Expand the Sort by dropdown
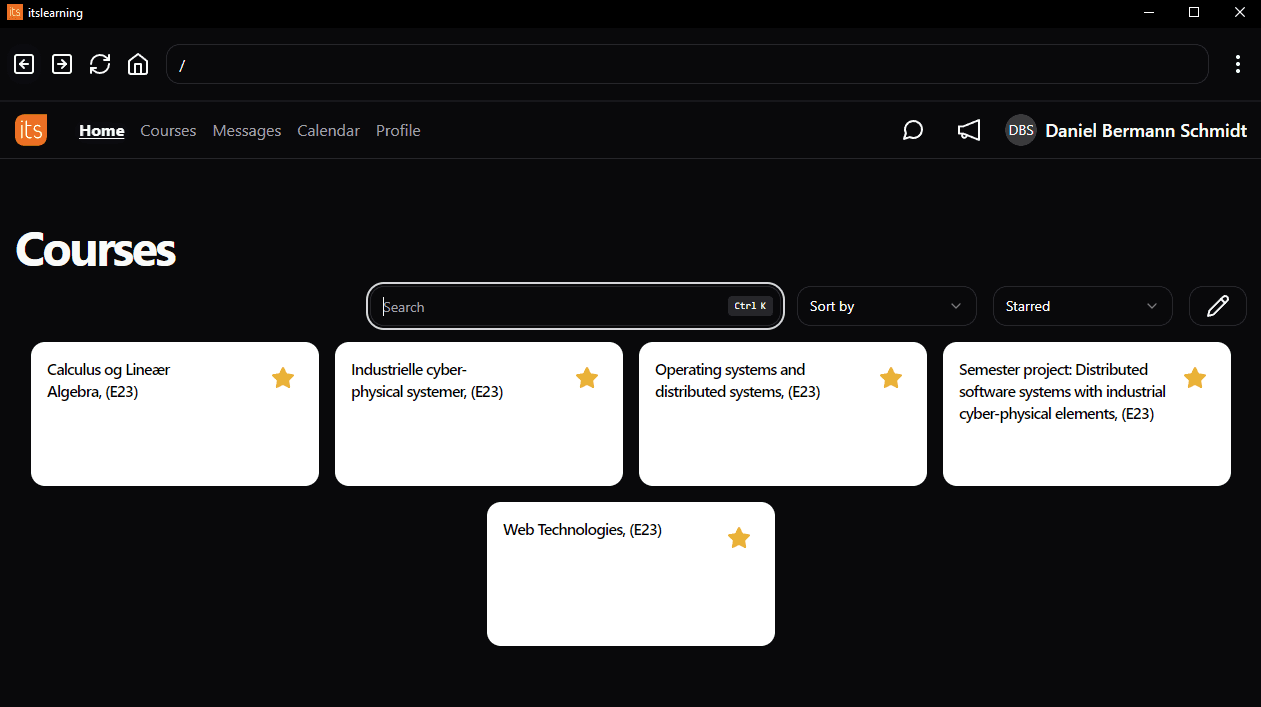Image resolution: width=1261 pixels, height=707 pixels. pyautogui.click(x=886, y=306)
